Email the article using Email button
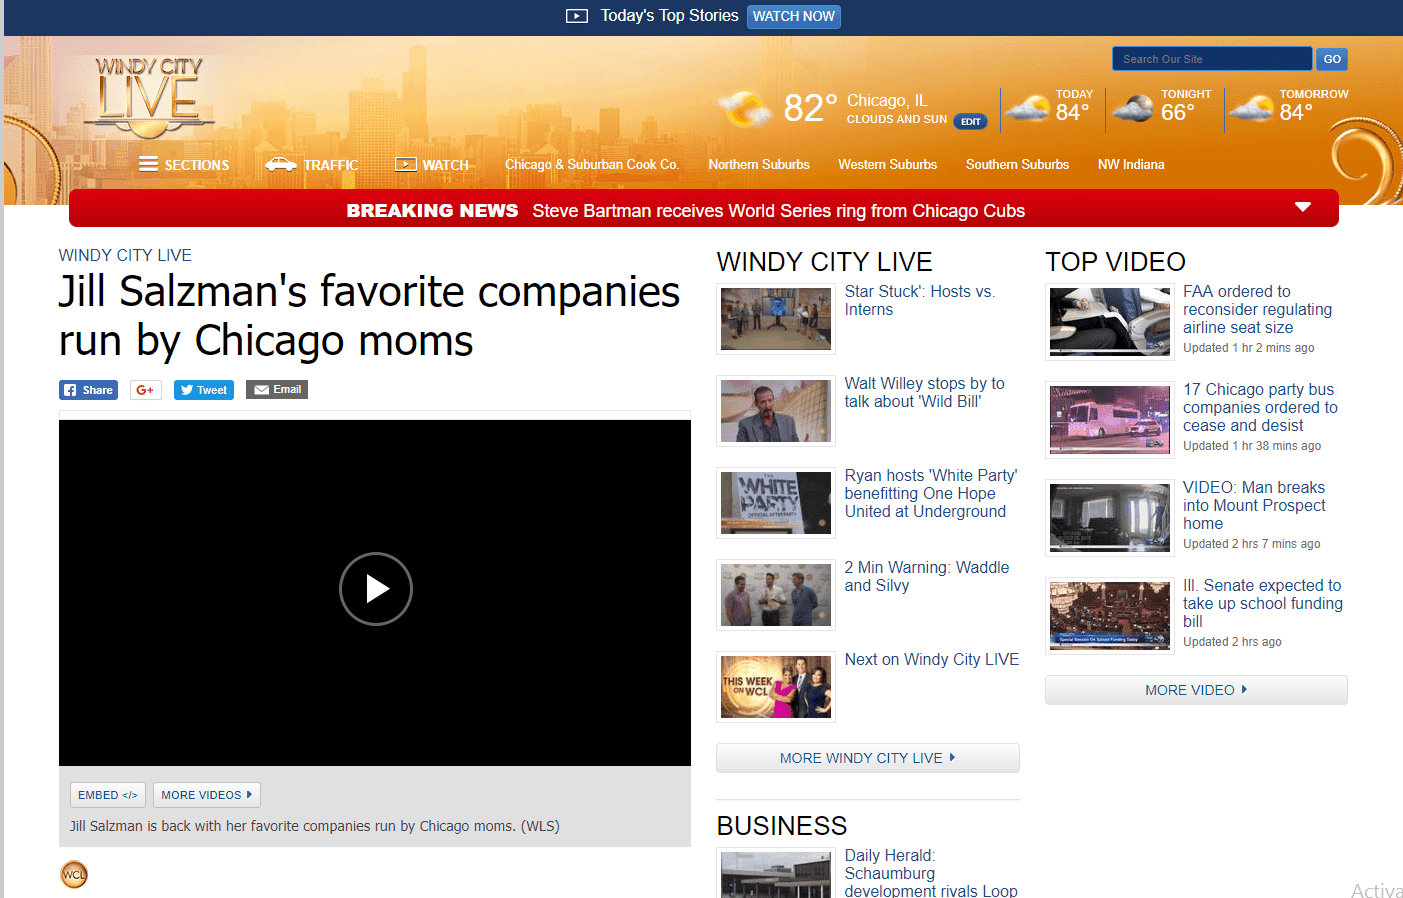The height and width of the screenshot is (898, 1403). tap(277, 390)
